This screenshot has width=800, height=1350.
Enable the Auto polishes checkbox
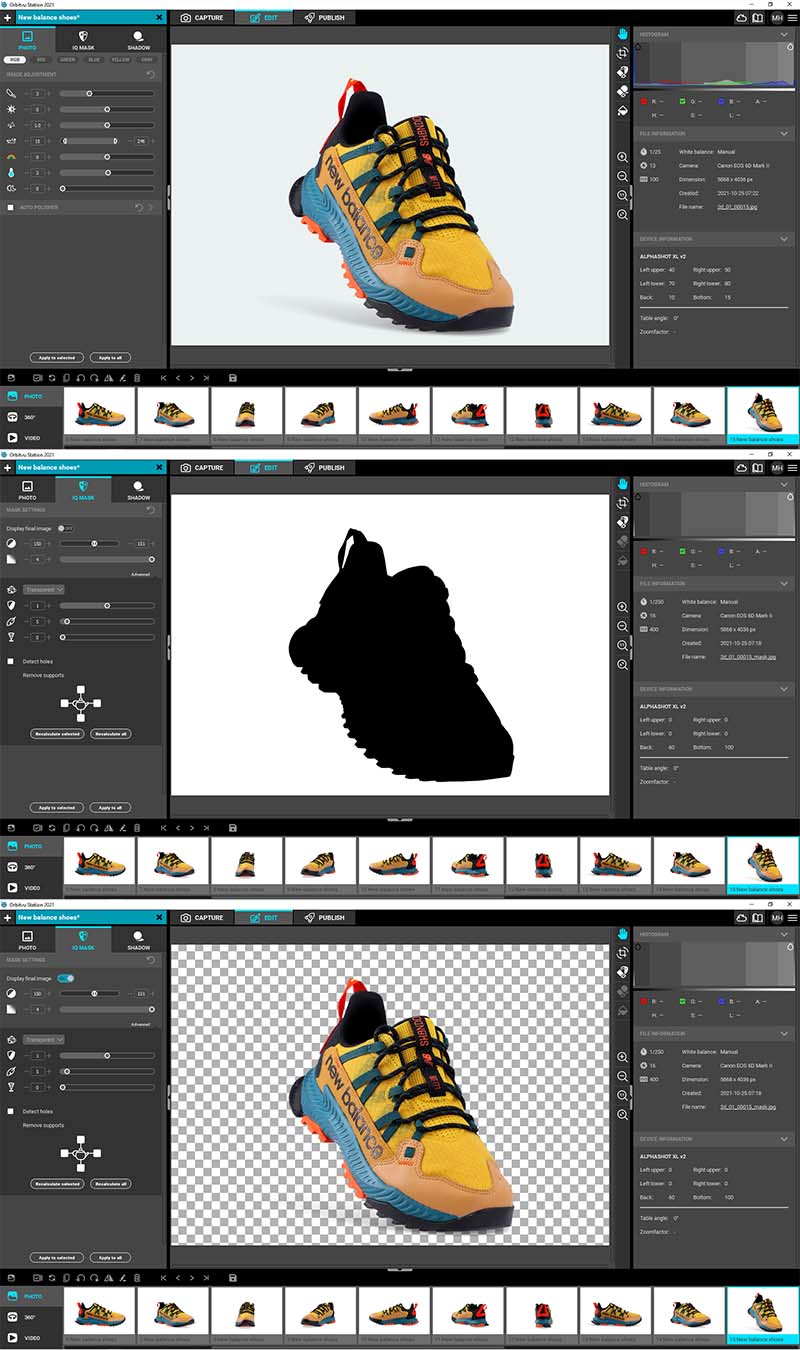coord(10,208)
